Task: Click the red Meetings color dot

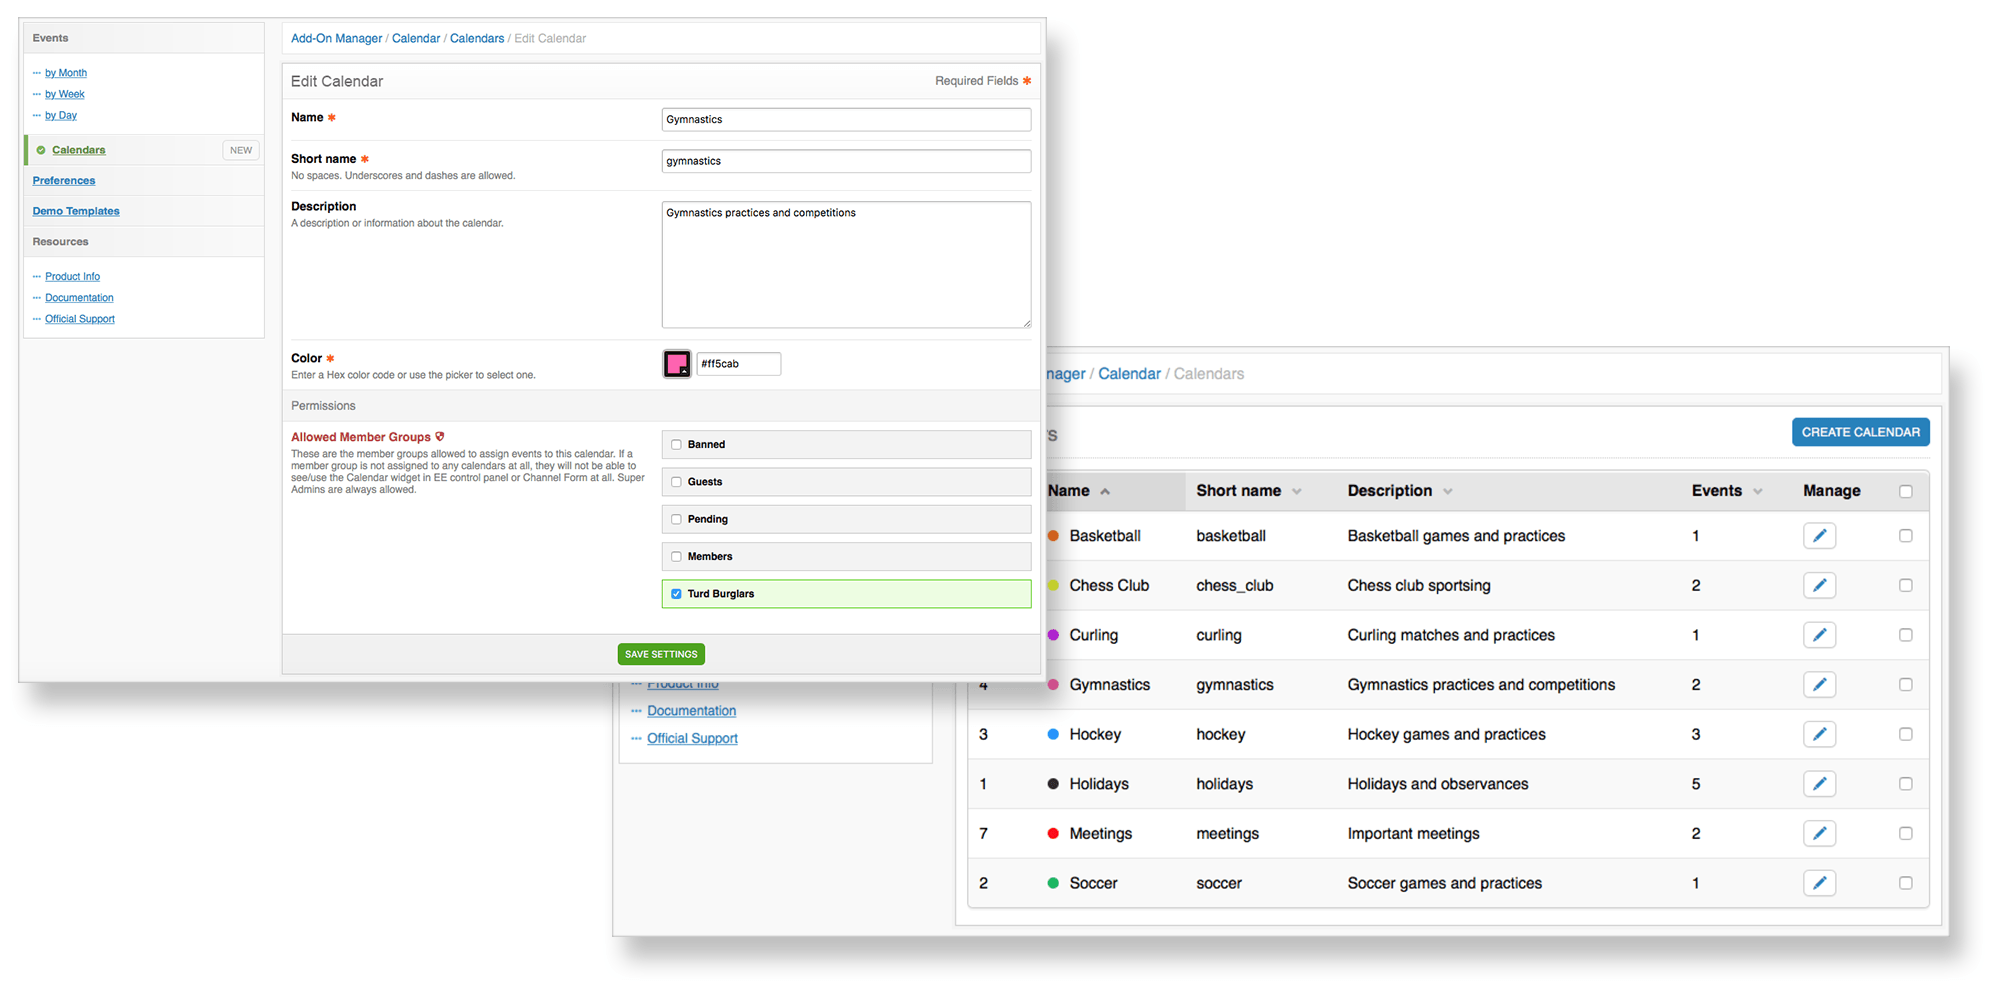Action: (1053, 833)
